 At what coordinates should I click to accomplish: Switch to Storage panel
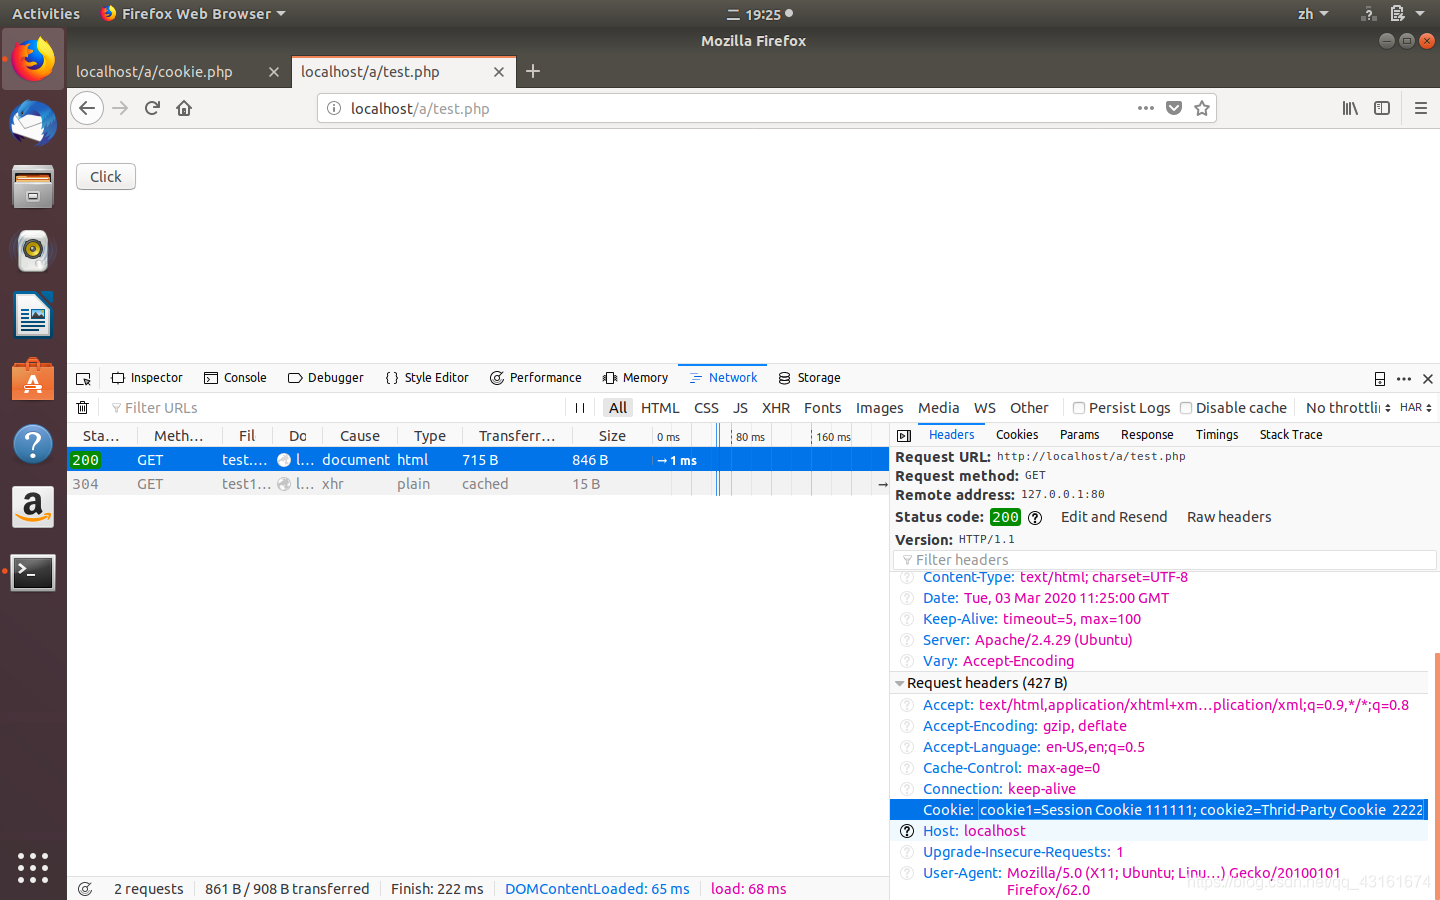[x=809, y=378]
